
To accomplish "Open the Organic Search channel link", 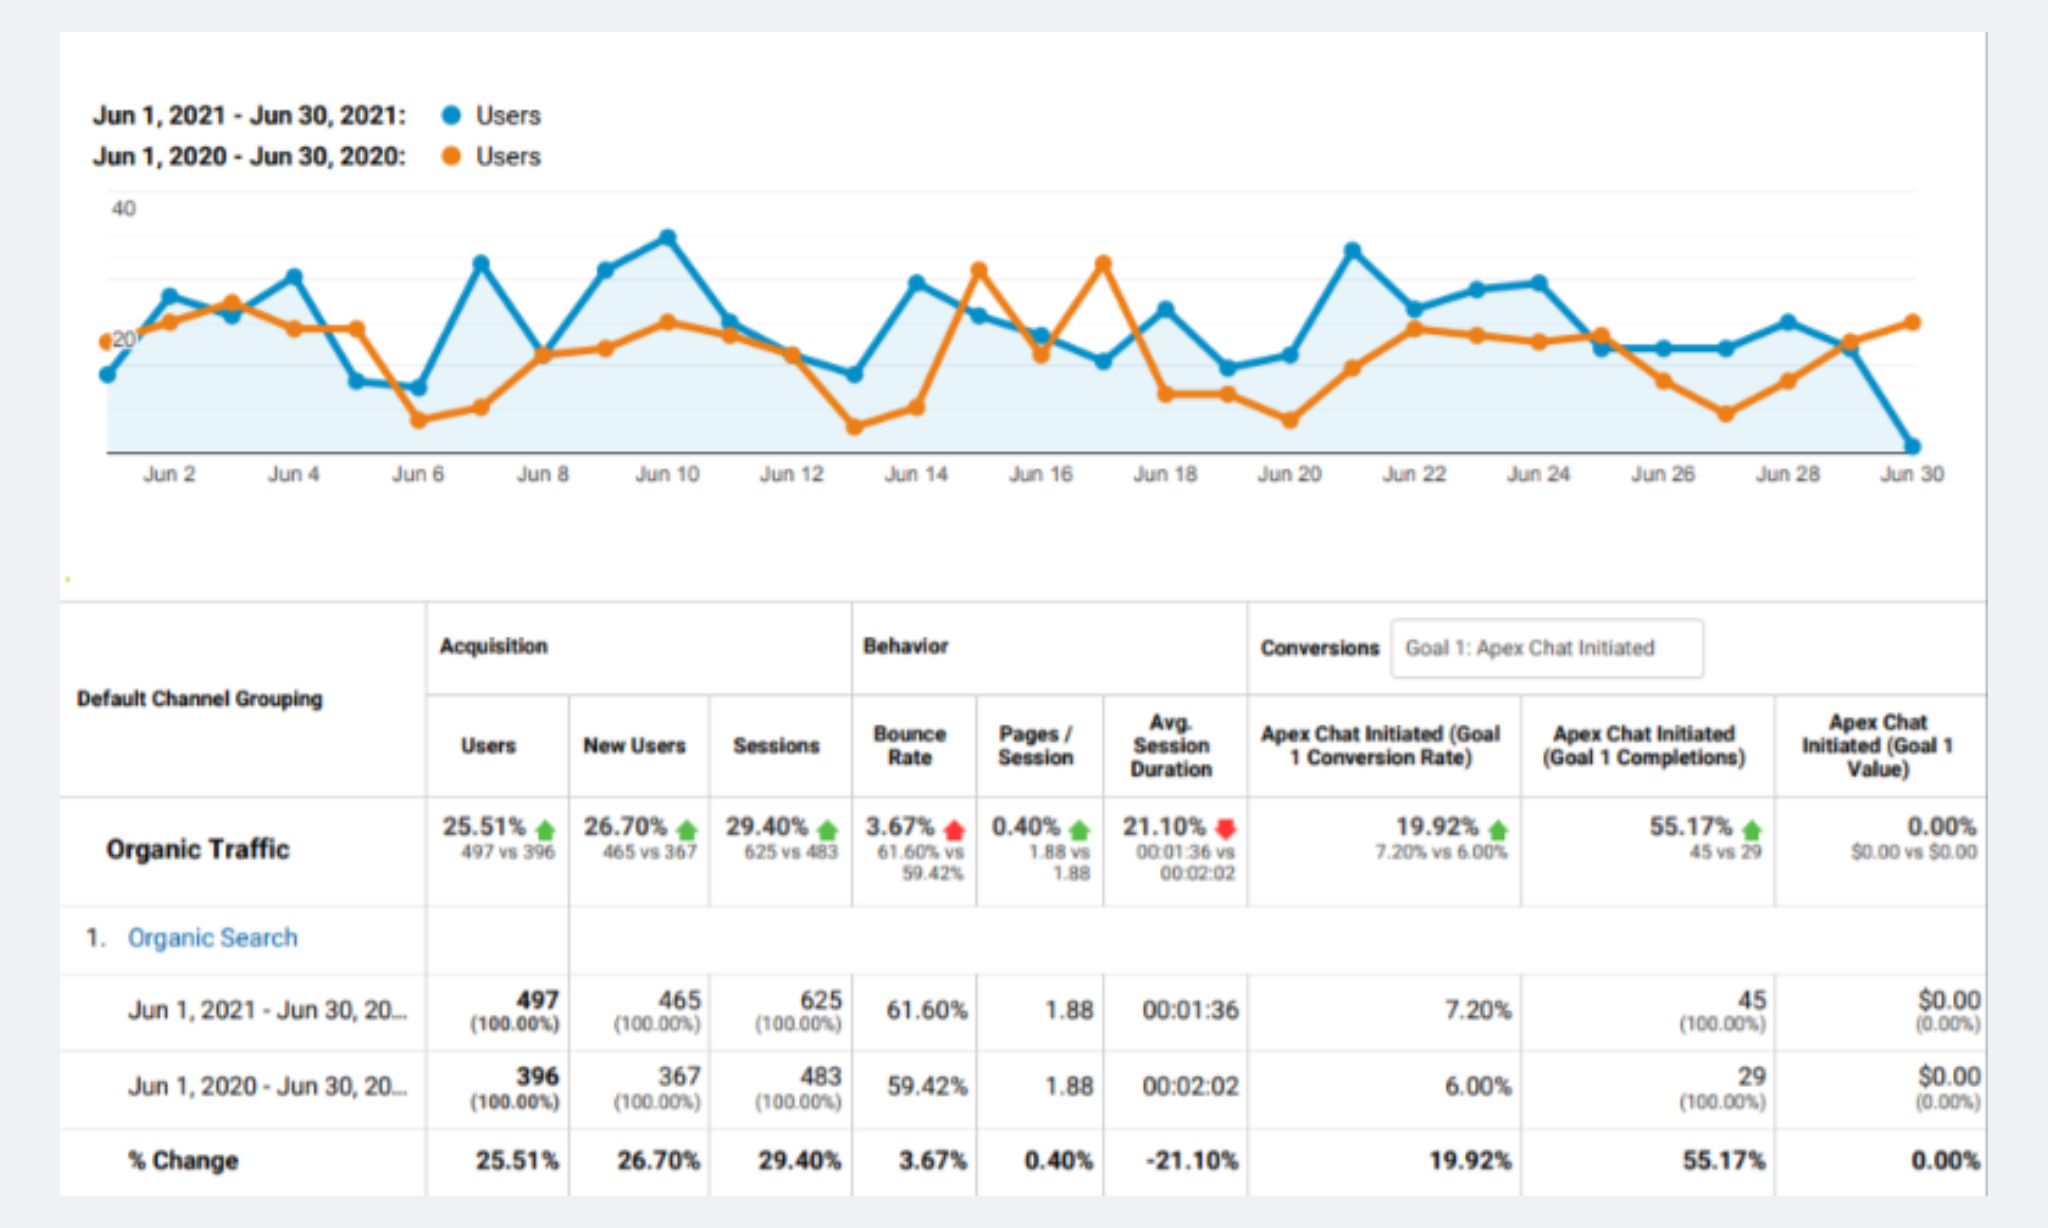I will tap(212, 938).
